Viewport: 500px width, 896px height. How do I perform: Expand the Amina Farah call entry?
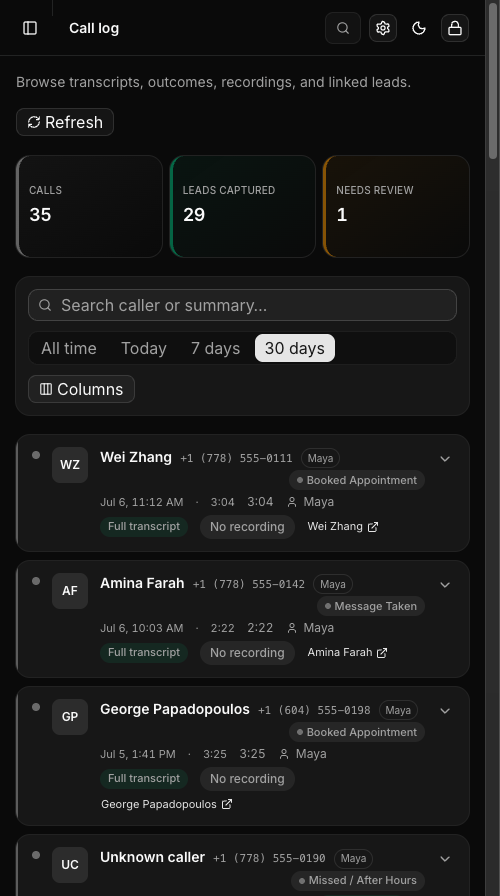pyautogui.click(x=445, y=585)
